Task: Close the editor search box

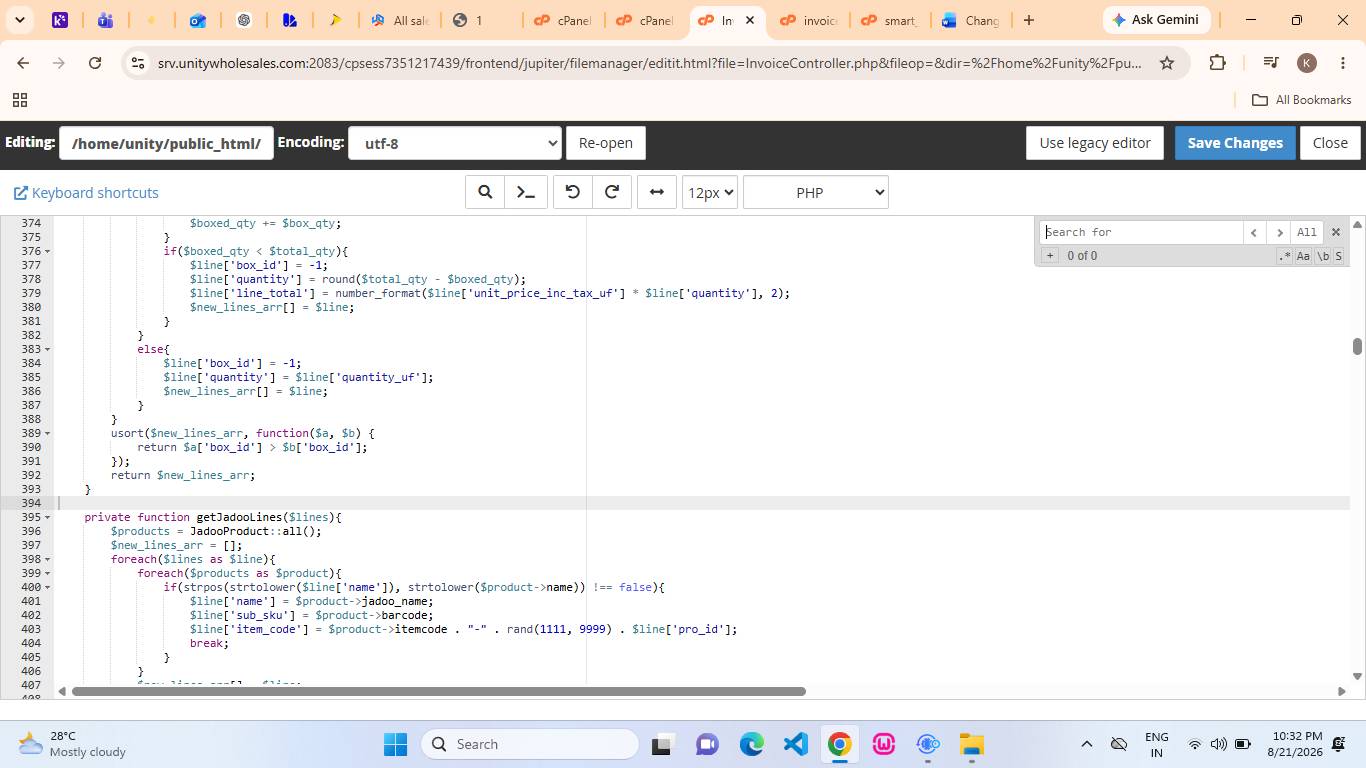Action: point(1335,232)
